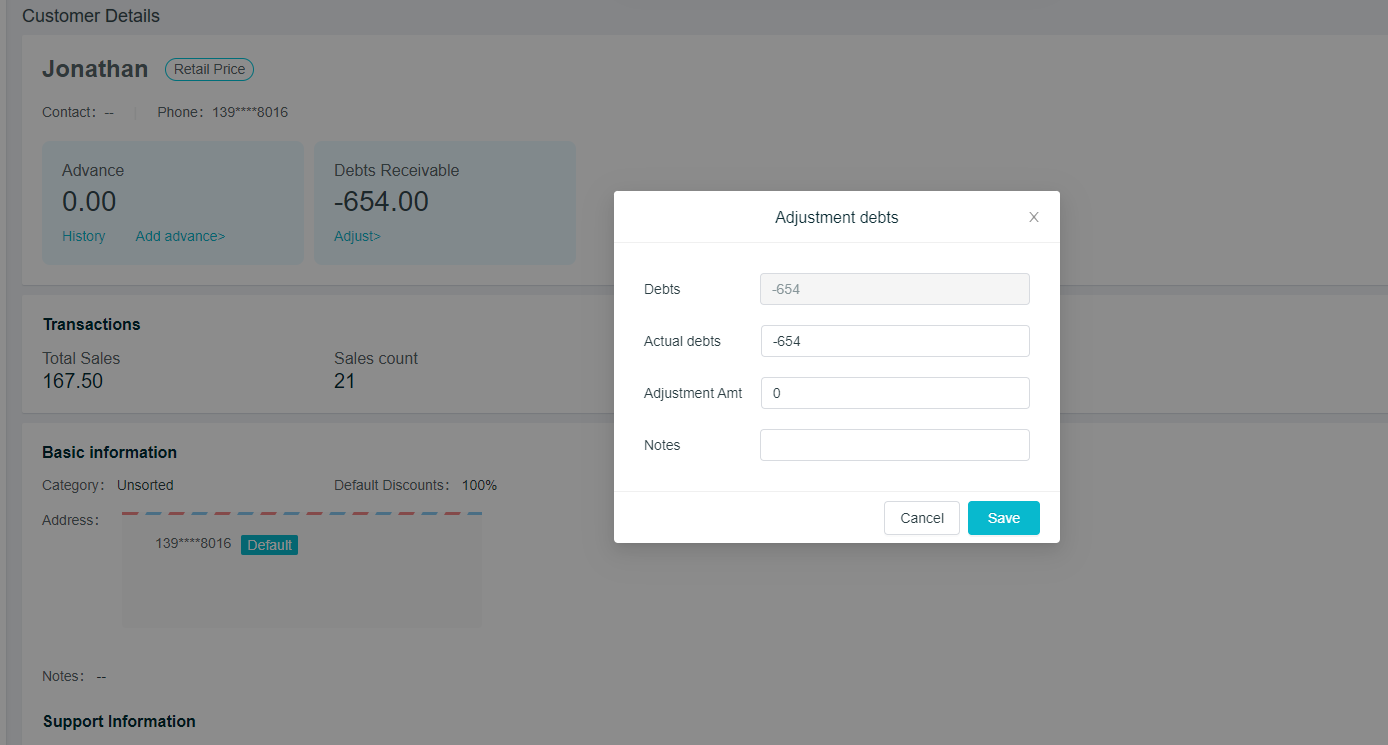Click the customer name Jonathan
The height and width of the screenshot is (745, 1388).
pos(95,69)
